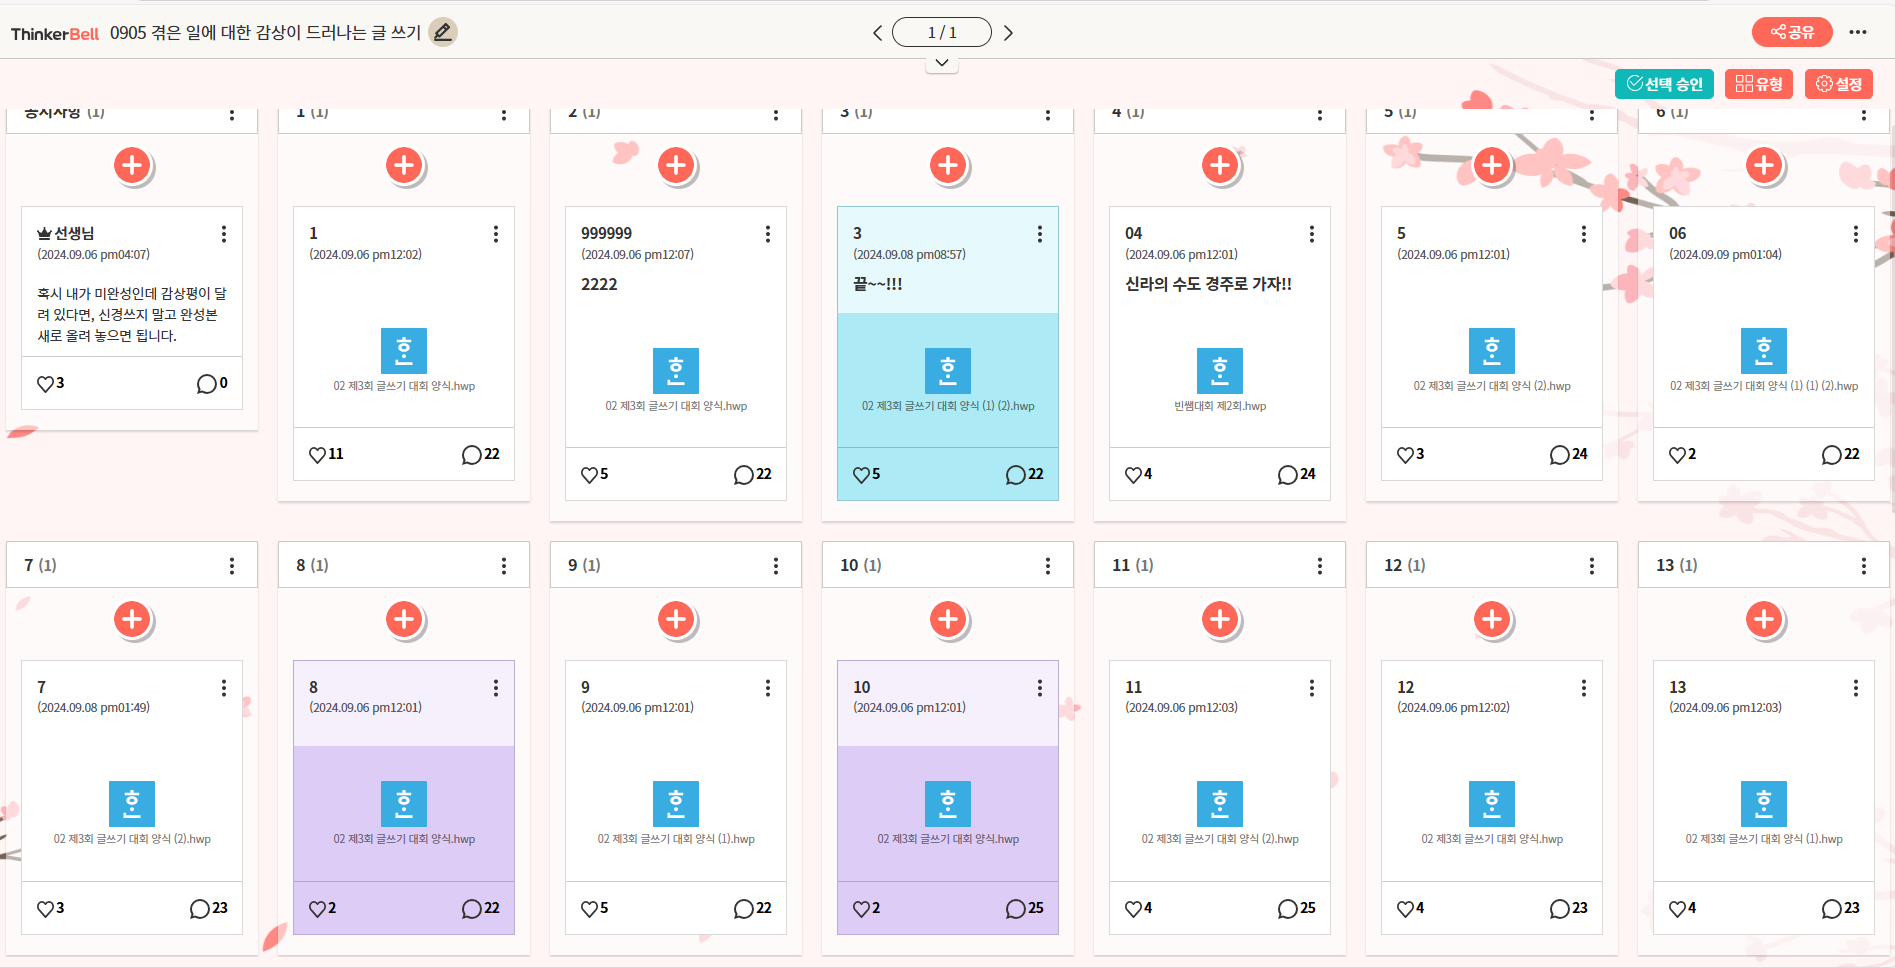Go to next page with right arrow
The image size is (1895, 968).
1008,33
